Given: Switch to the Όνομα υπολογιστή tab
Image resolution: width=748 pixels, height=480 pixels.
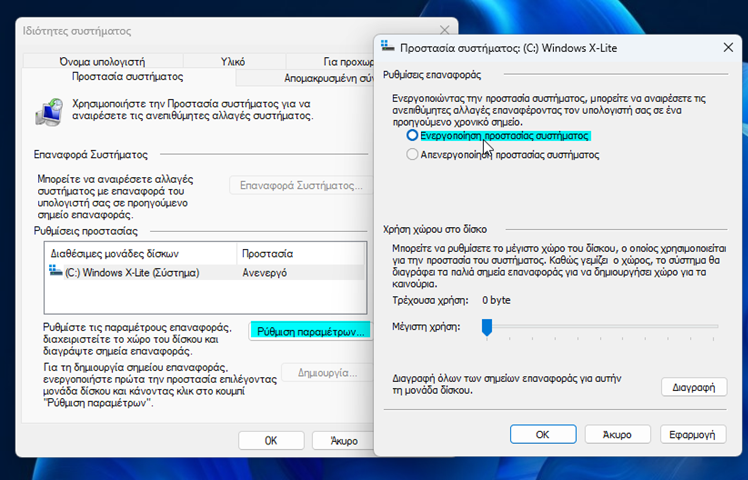Looking at the screenshot, I should 102,60.
